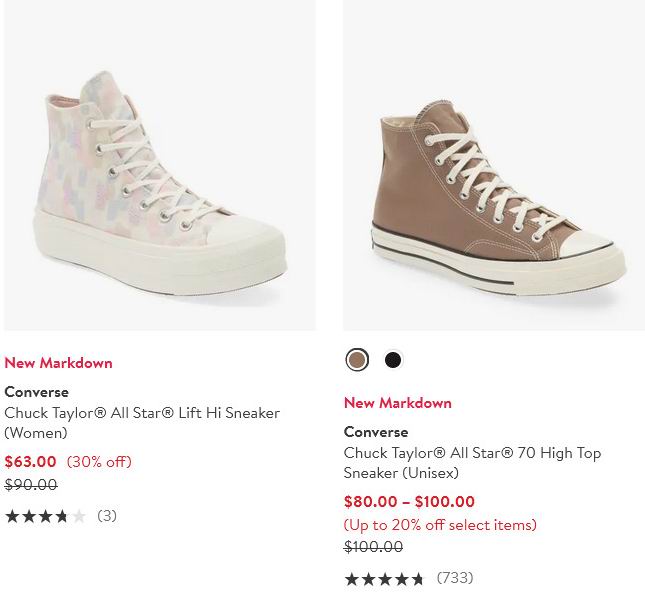This screenshot has height=597, width=645.
Task: Click the Lift Hi Sneaker (Women) title
Action: (x=142, y=423)
